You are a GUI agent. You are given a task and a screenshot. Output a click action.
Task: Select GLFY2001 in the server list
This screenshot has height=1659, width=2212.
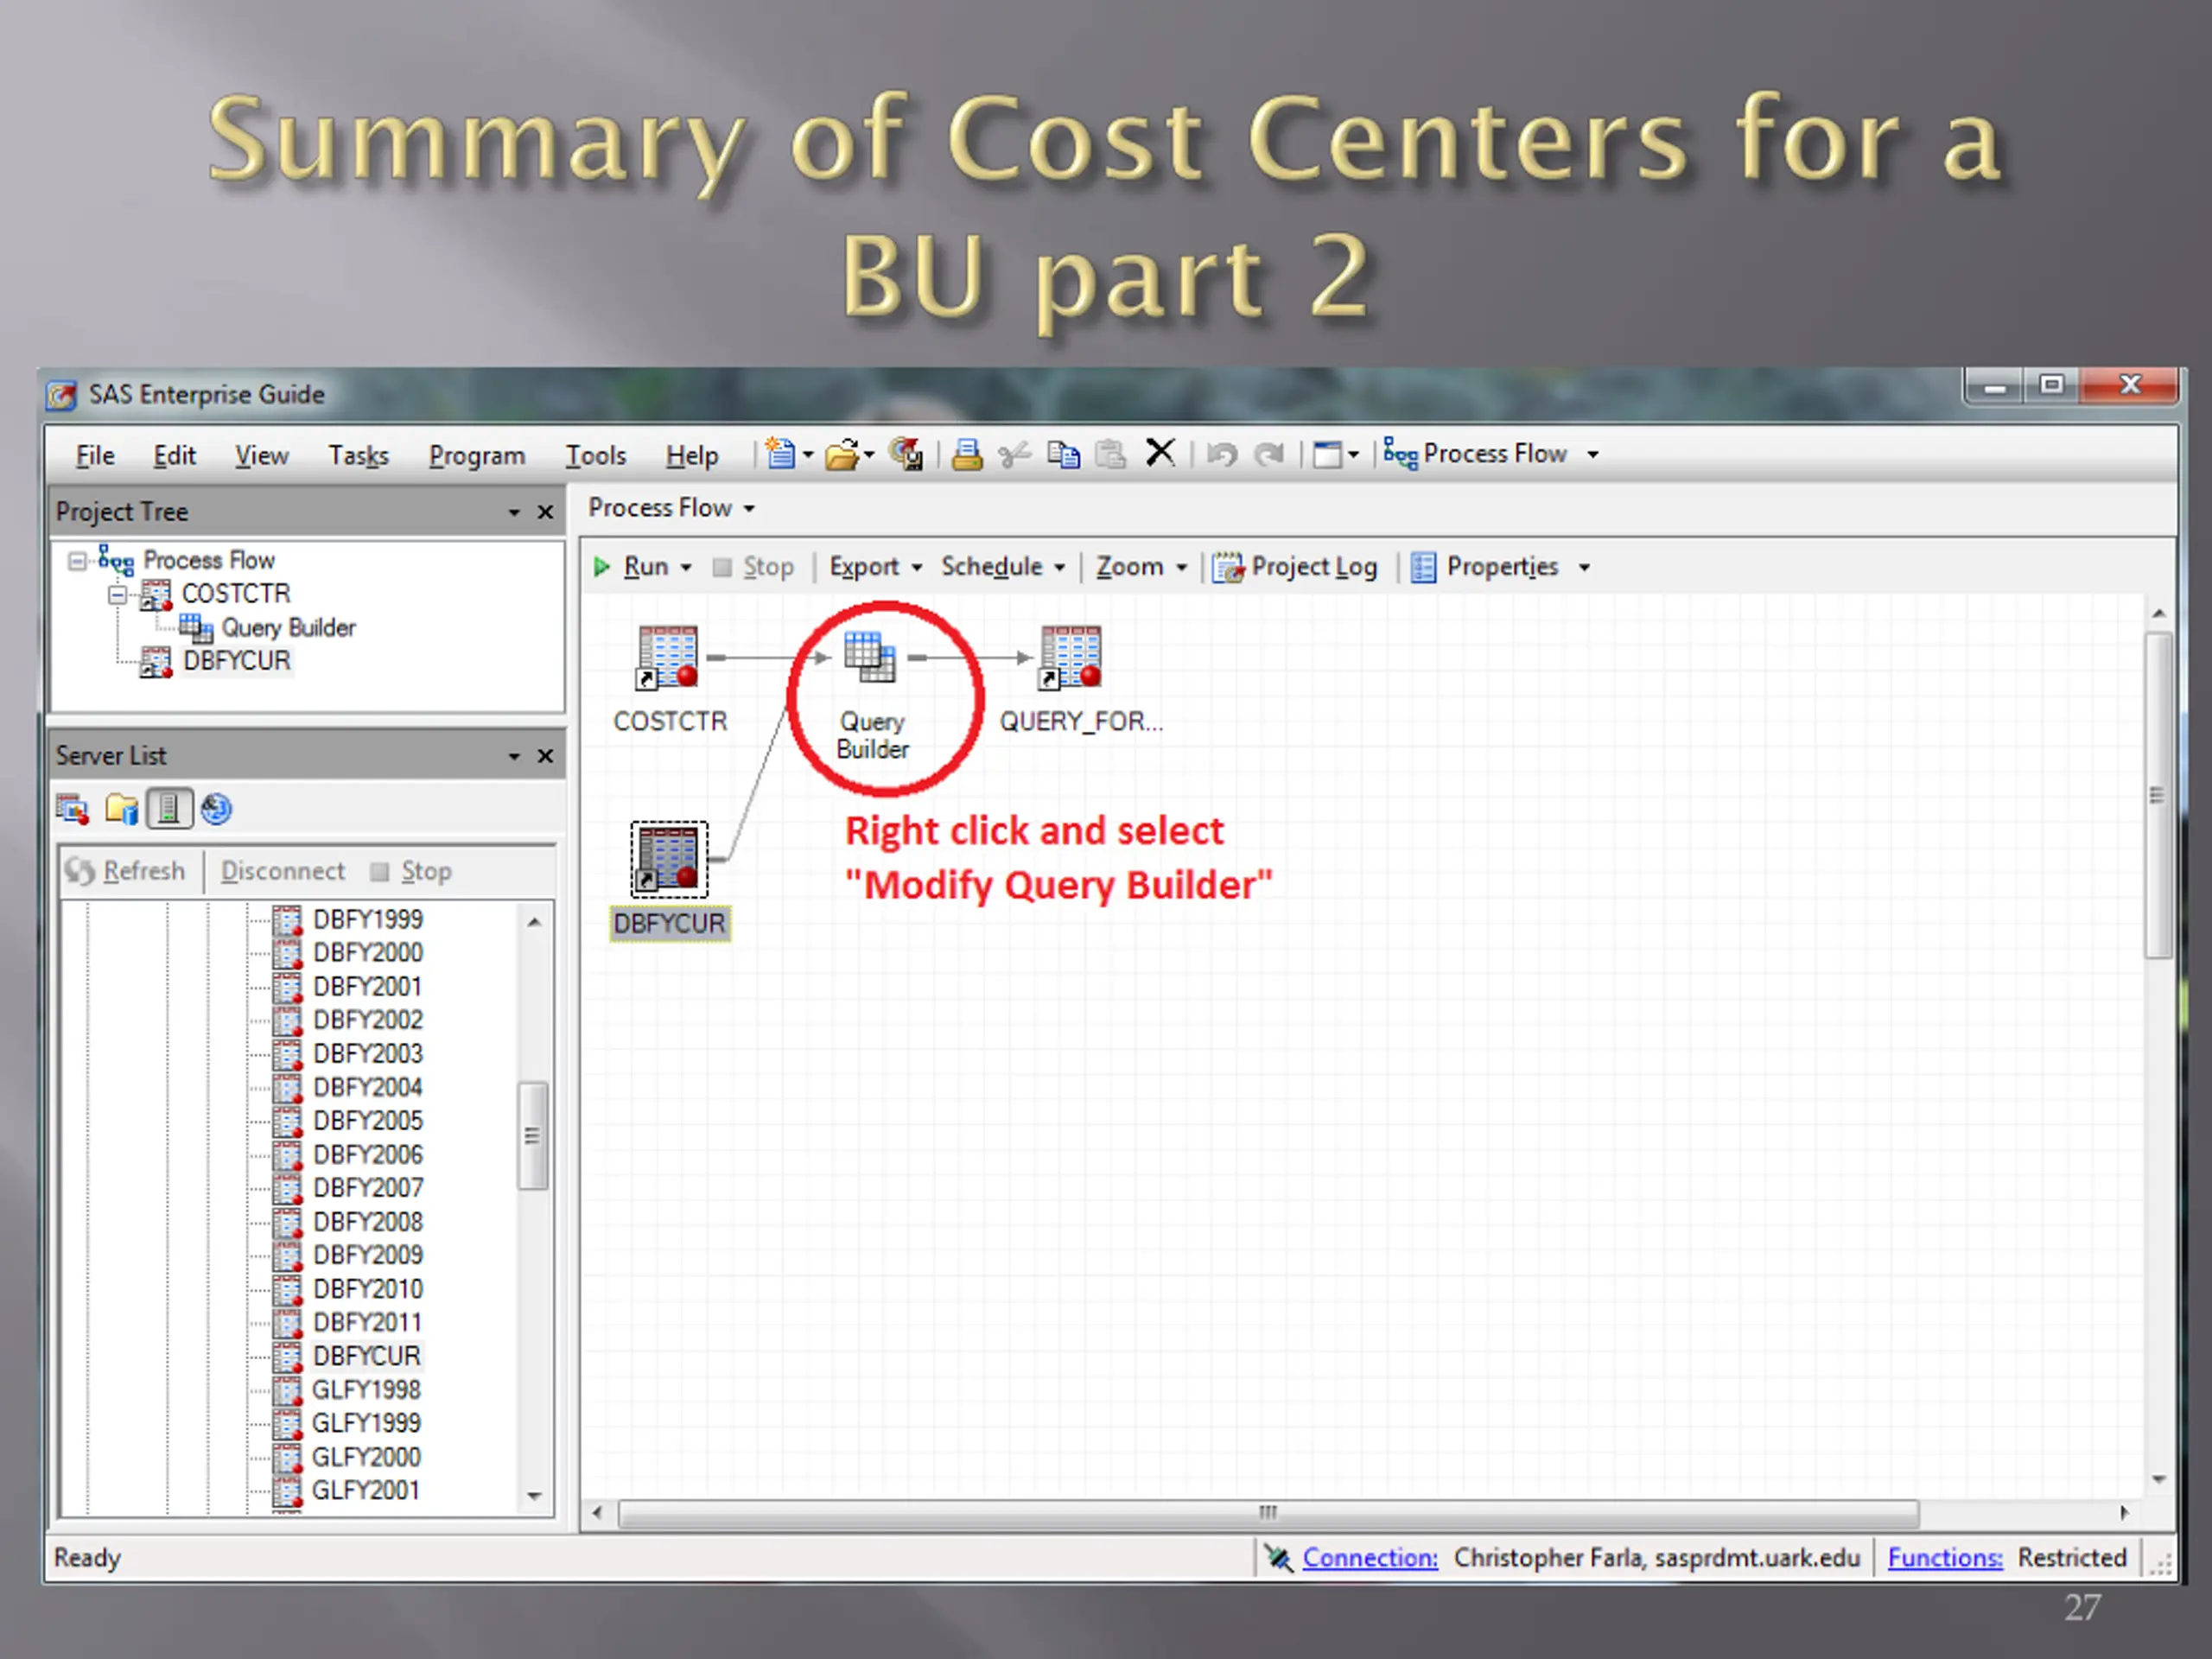pos(367,1491)
